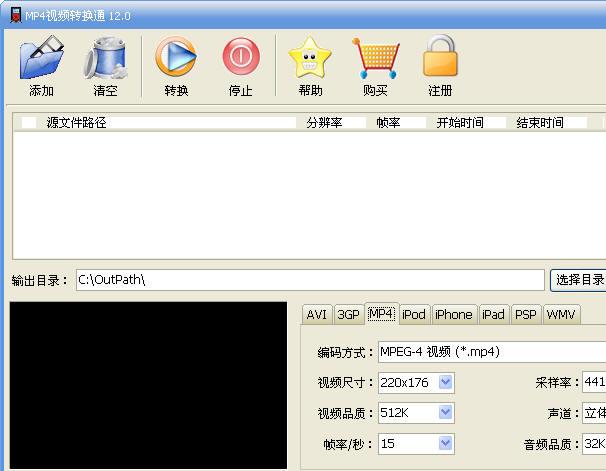Image resolution: width=606 pixels, height=471 pixels.
Task: Click the Register padlock icon
Action: [x=440, y=59]
